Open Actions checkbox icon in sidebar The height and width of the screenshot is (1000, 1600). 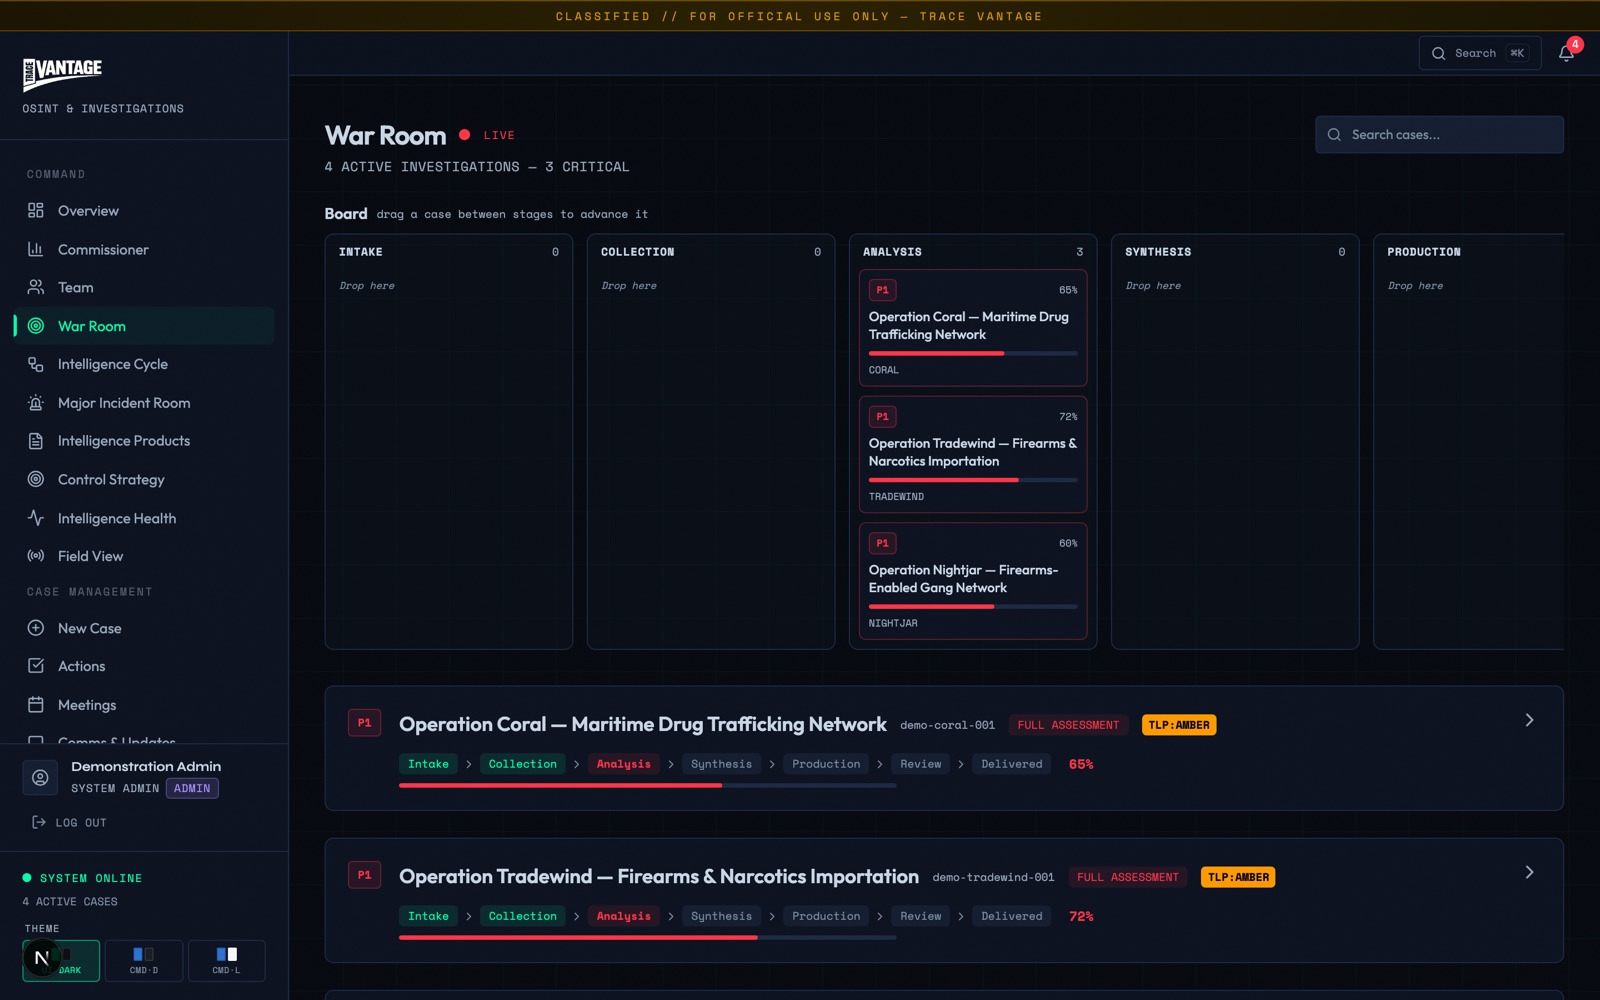coord(36,666)
